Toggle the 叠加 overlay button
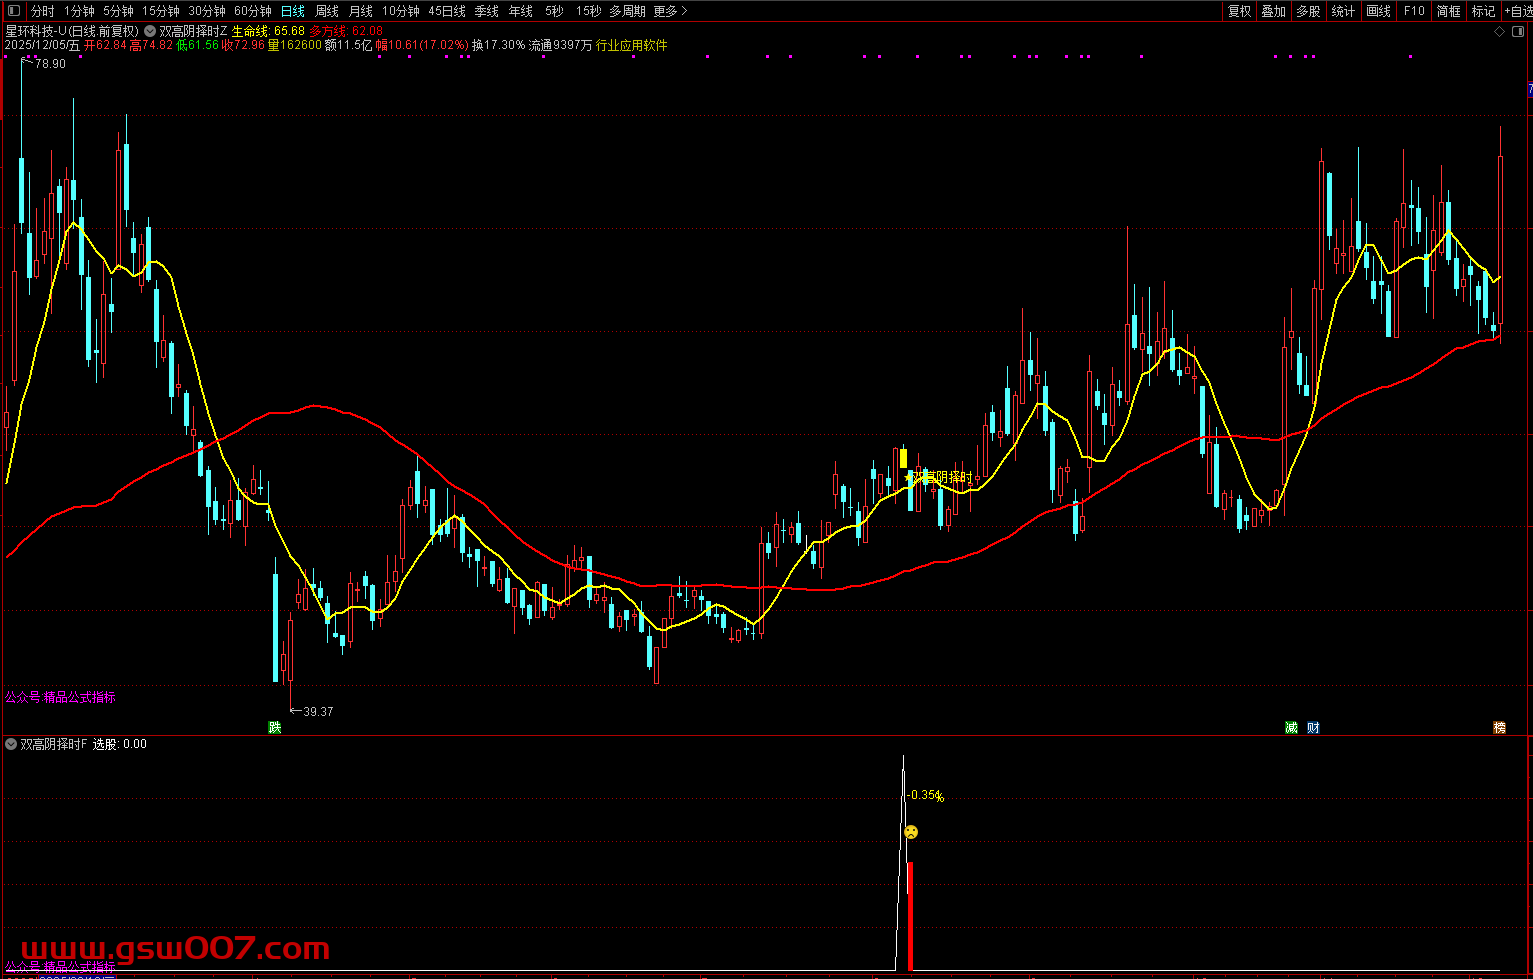1533x979 pixels. (1273, 11)
